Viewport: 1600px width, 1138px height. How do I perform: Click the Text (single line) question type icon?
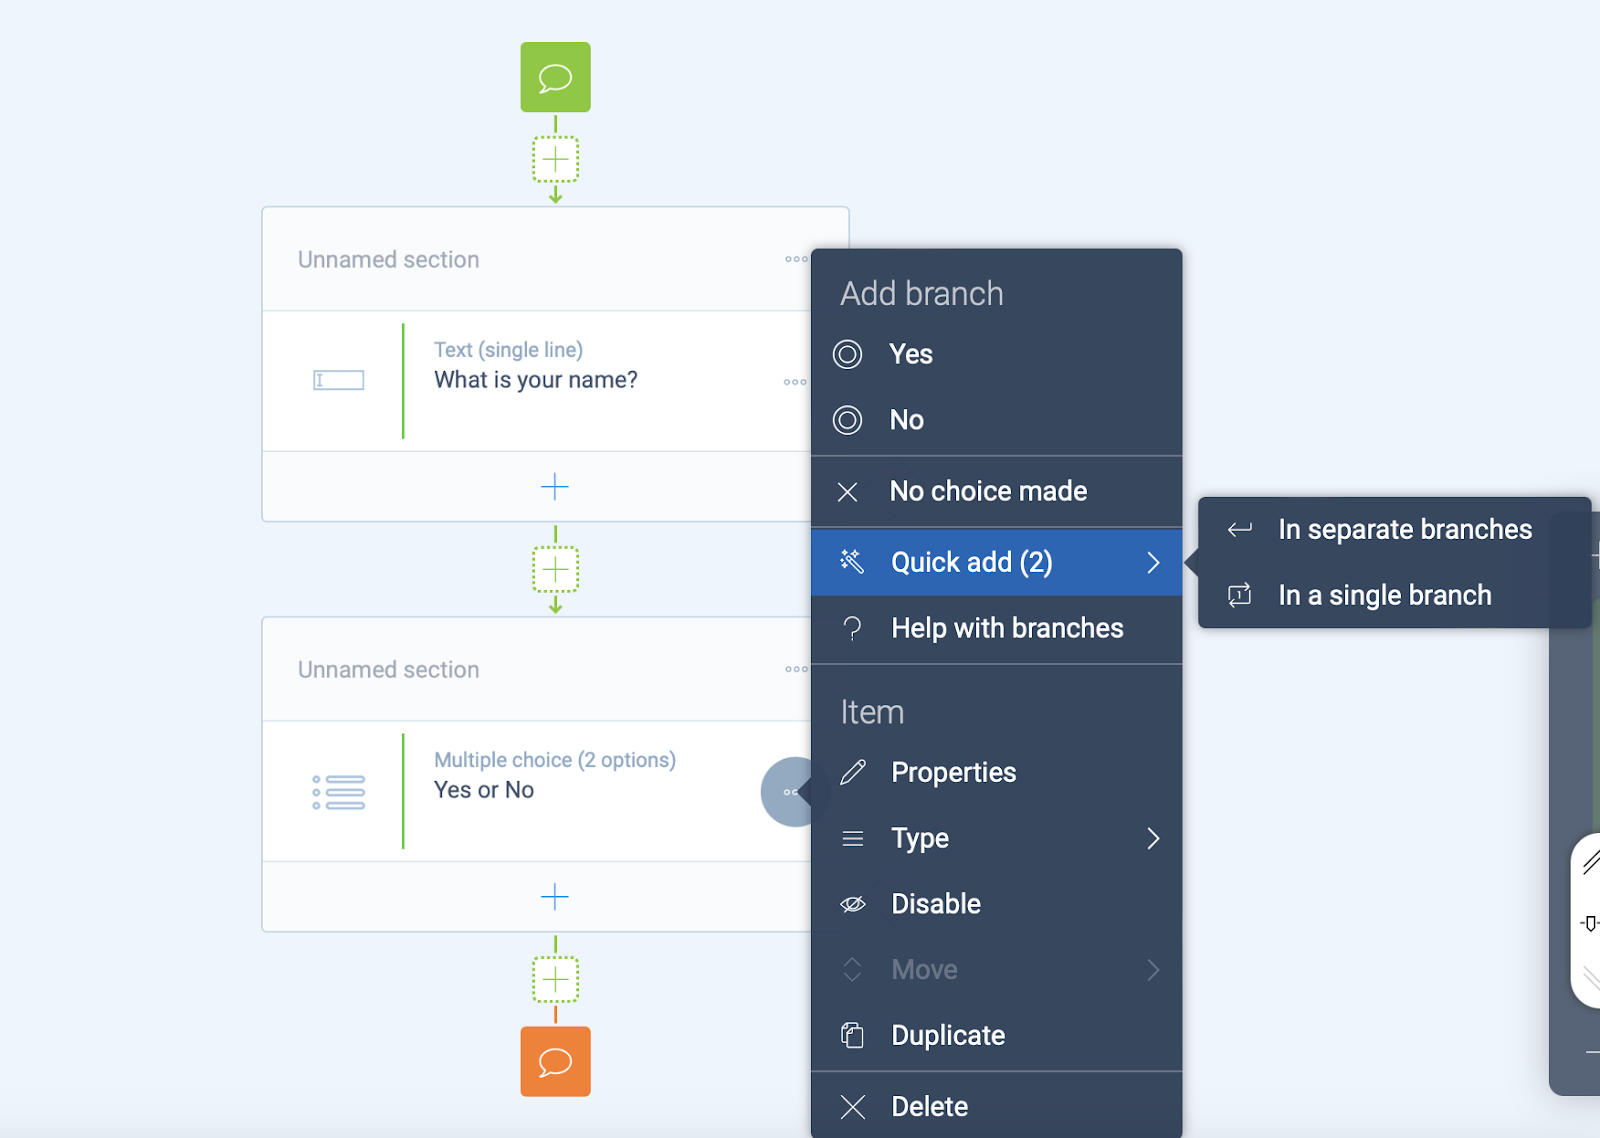[338, 380]
